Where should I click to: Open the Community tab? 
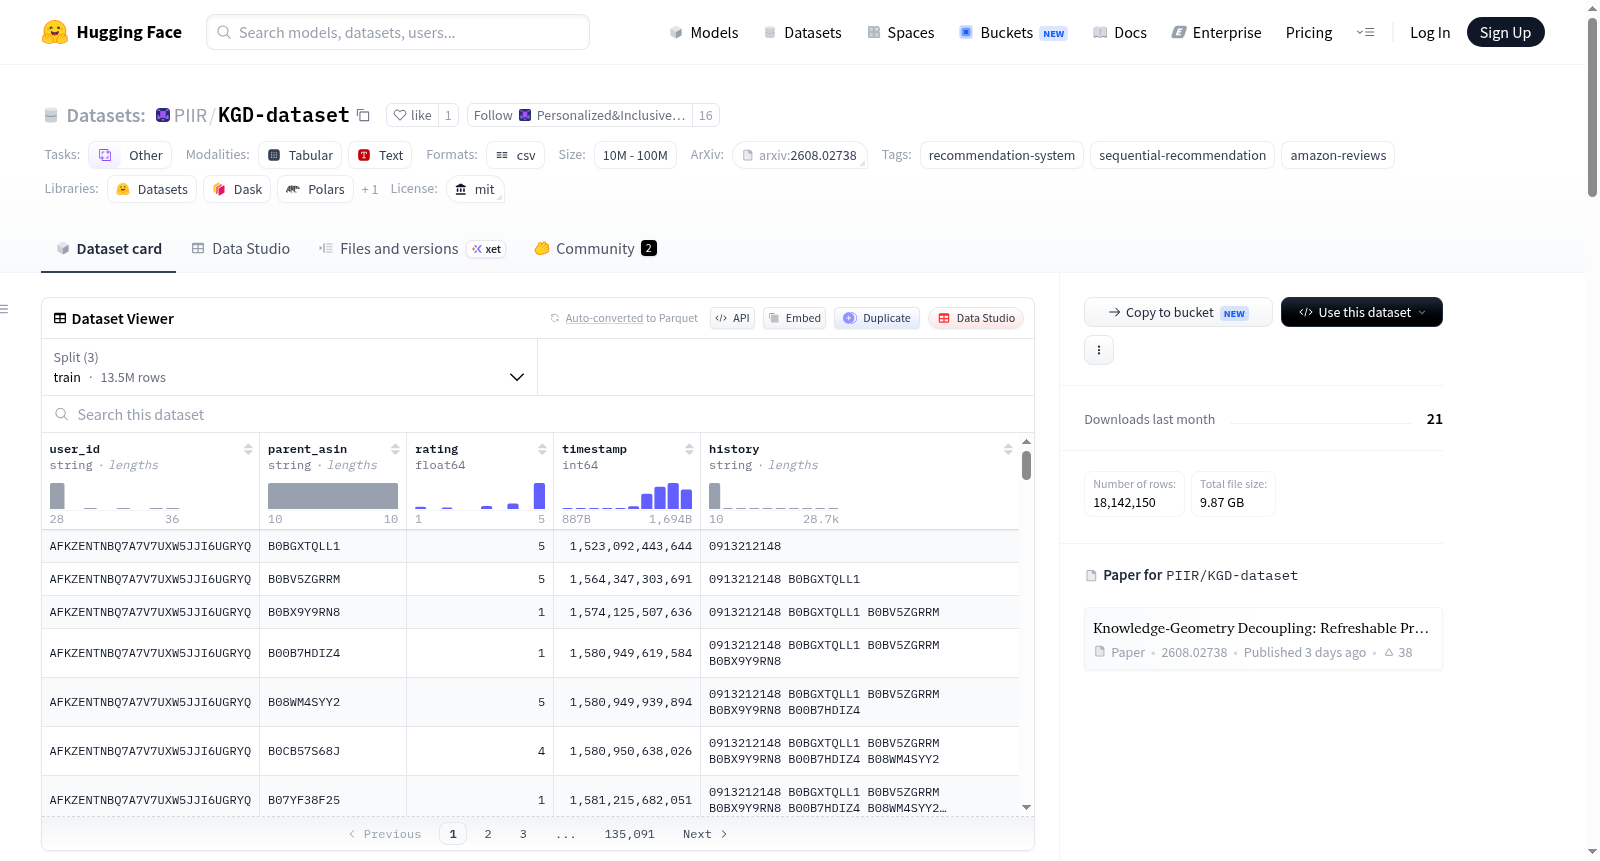[x=595, y=249]
